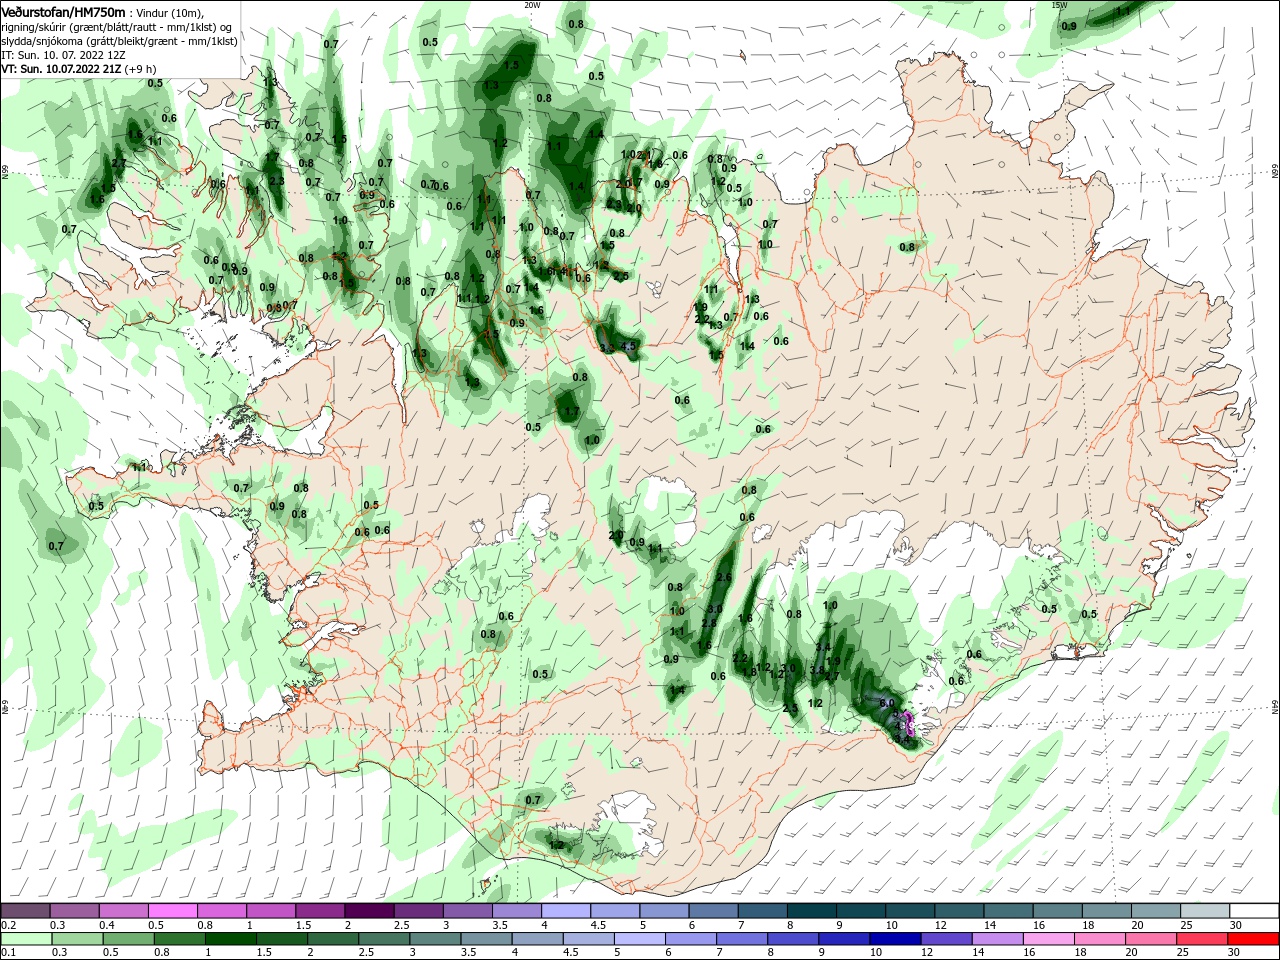The height and width of the screenshot is (960, 1280).
Task: Select the light grey swatch labeled 25
Action: tap(1205, 910)
